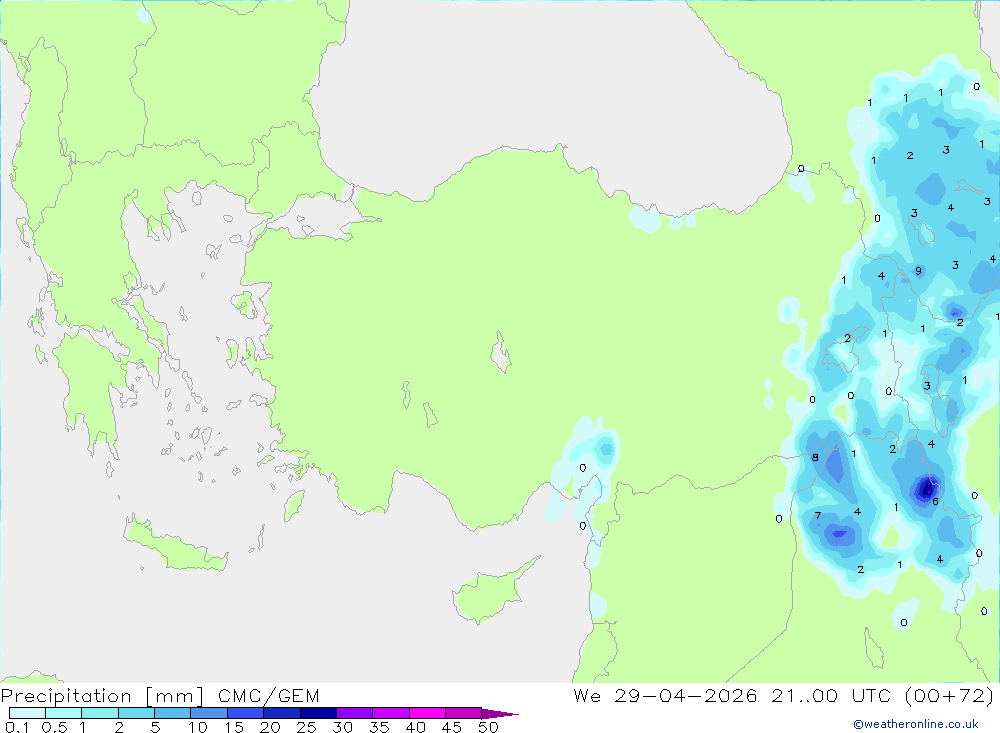The height and width of the screenshot is (733, 1000).
Task: Click the '21..00 UTC' time text
Action: click(x=831, y=696)
